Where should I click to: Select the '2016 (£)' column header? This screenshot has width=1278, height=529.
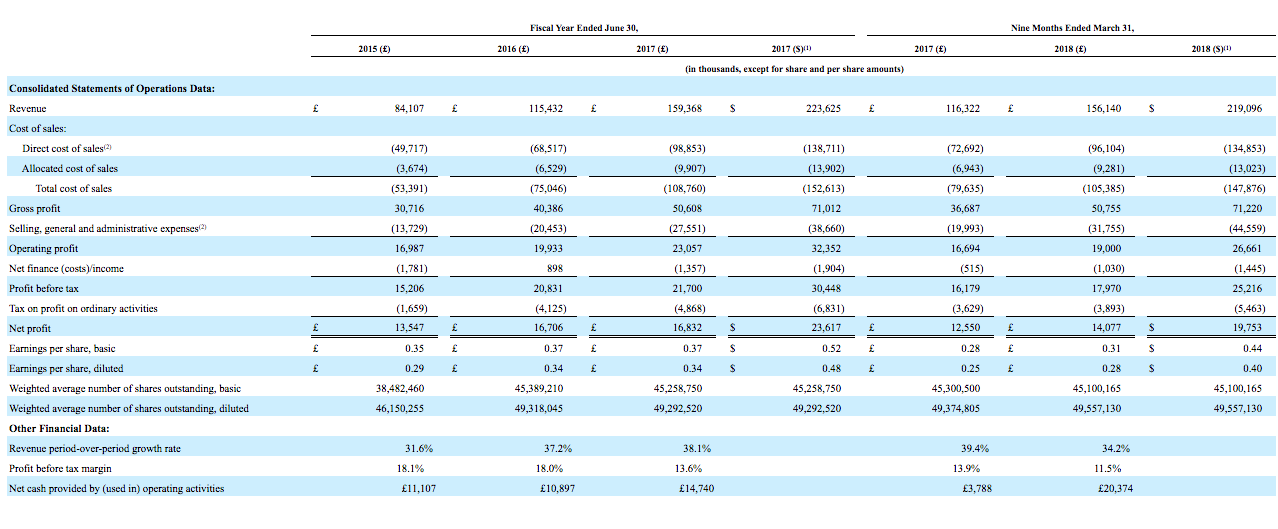pyautogui.click(x=514, y=49)
